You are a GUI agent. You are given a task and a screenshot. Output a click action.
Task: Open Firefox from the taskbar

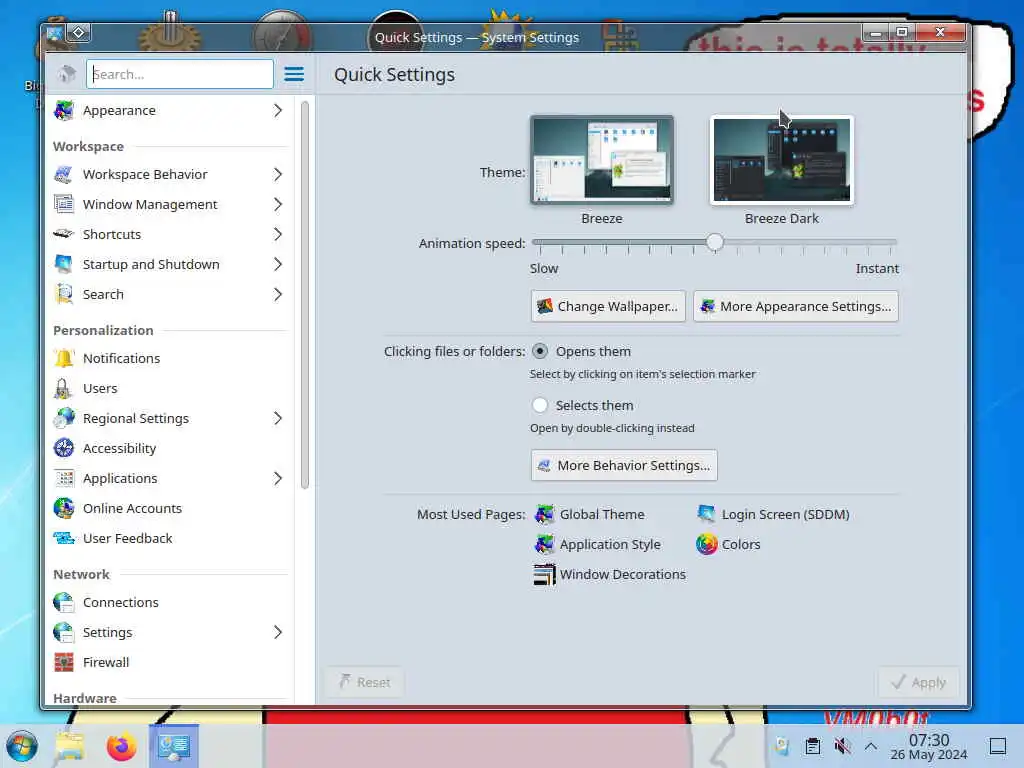[x=121, y=746]
